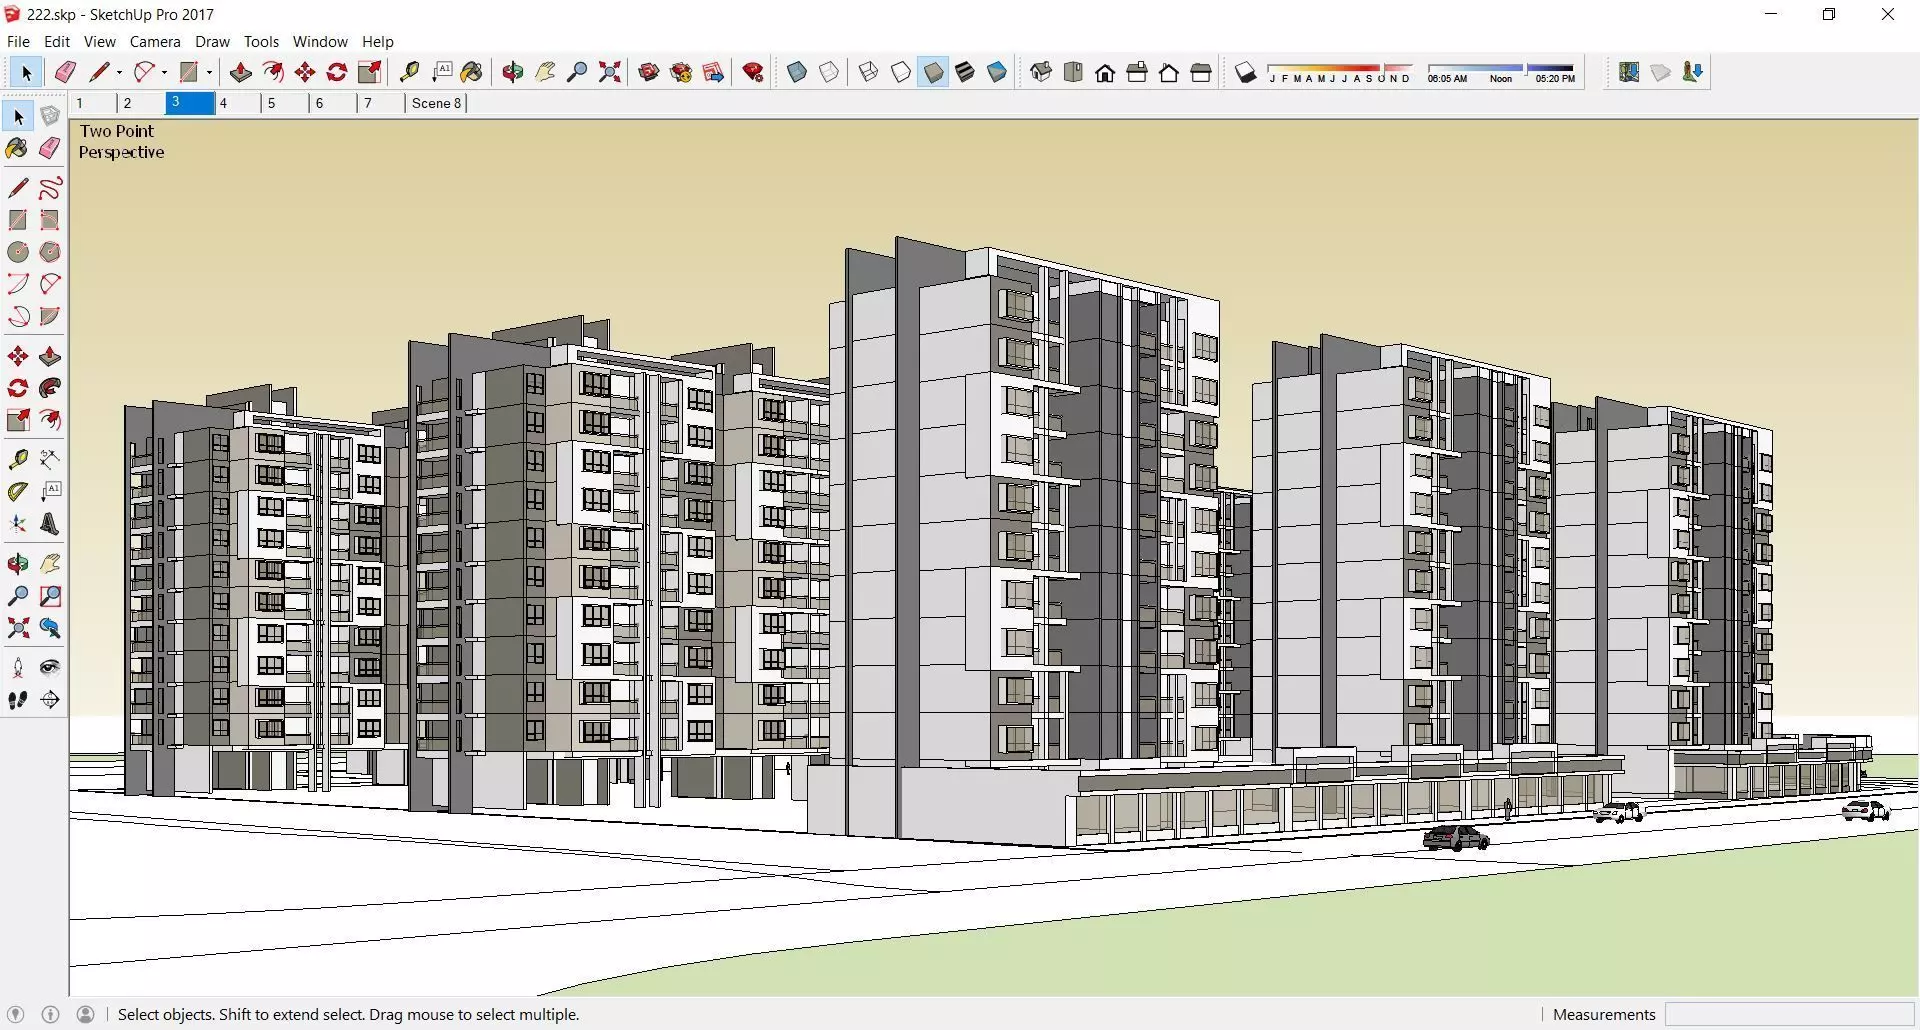The width and height of the screenshot is (1920, 1030).
Task: Open the 3D Warehouse
Action: (649, 72)
